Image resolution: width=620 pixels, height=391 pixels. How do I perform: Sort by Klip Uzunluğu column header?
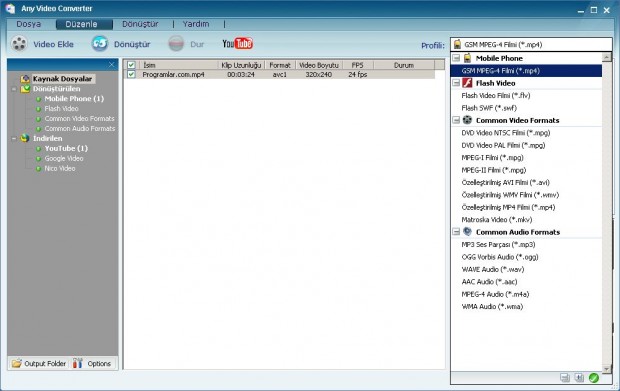coord(241,65)
